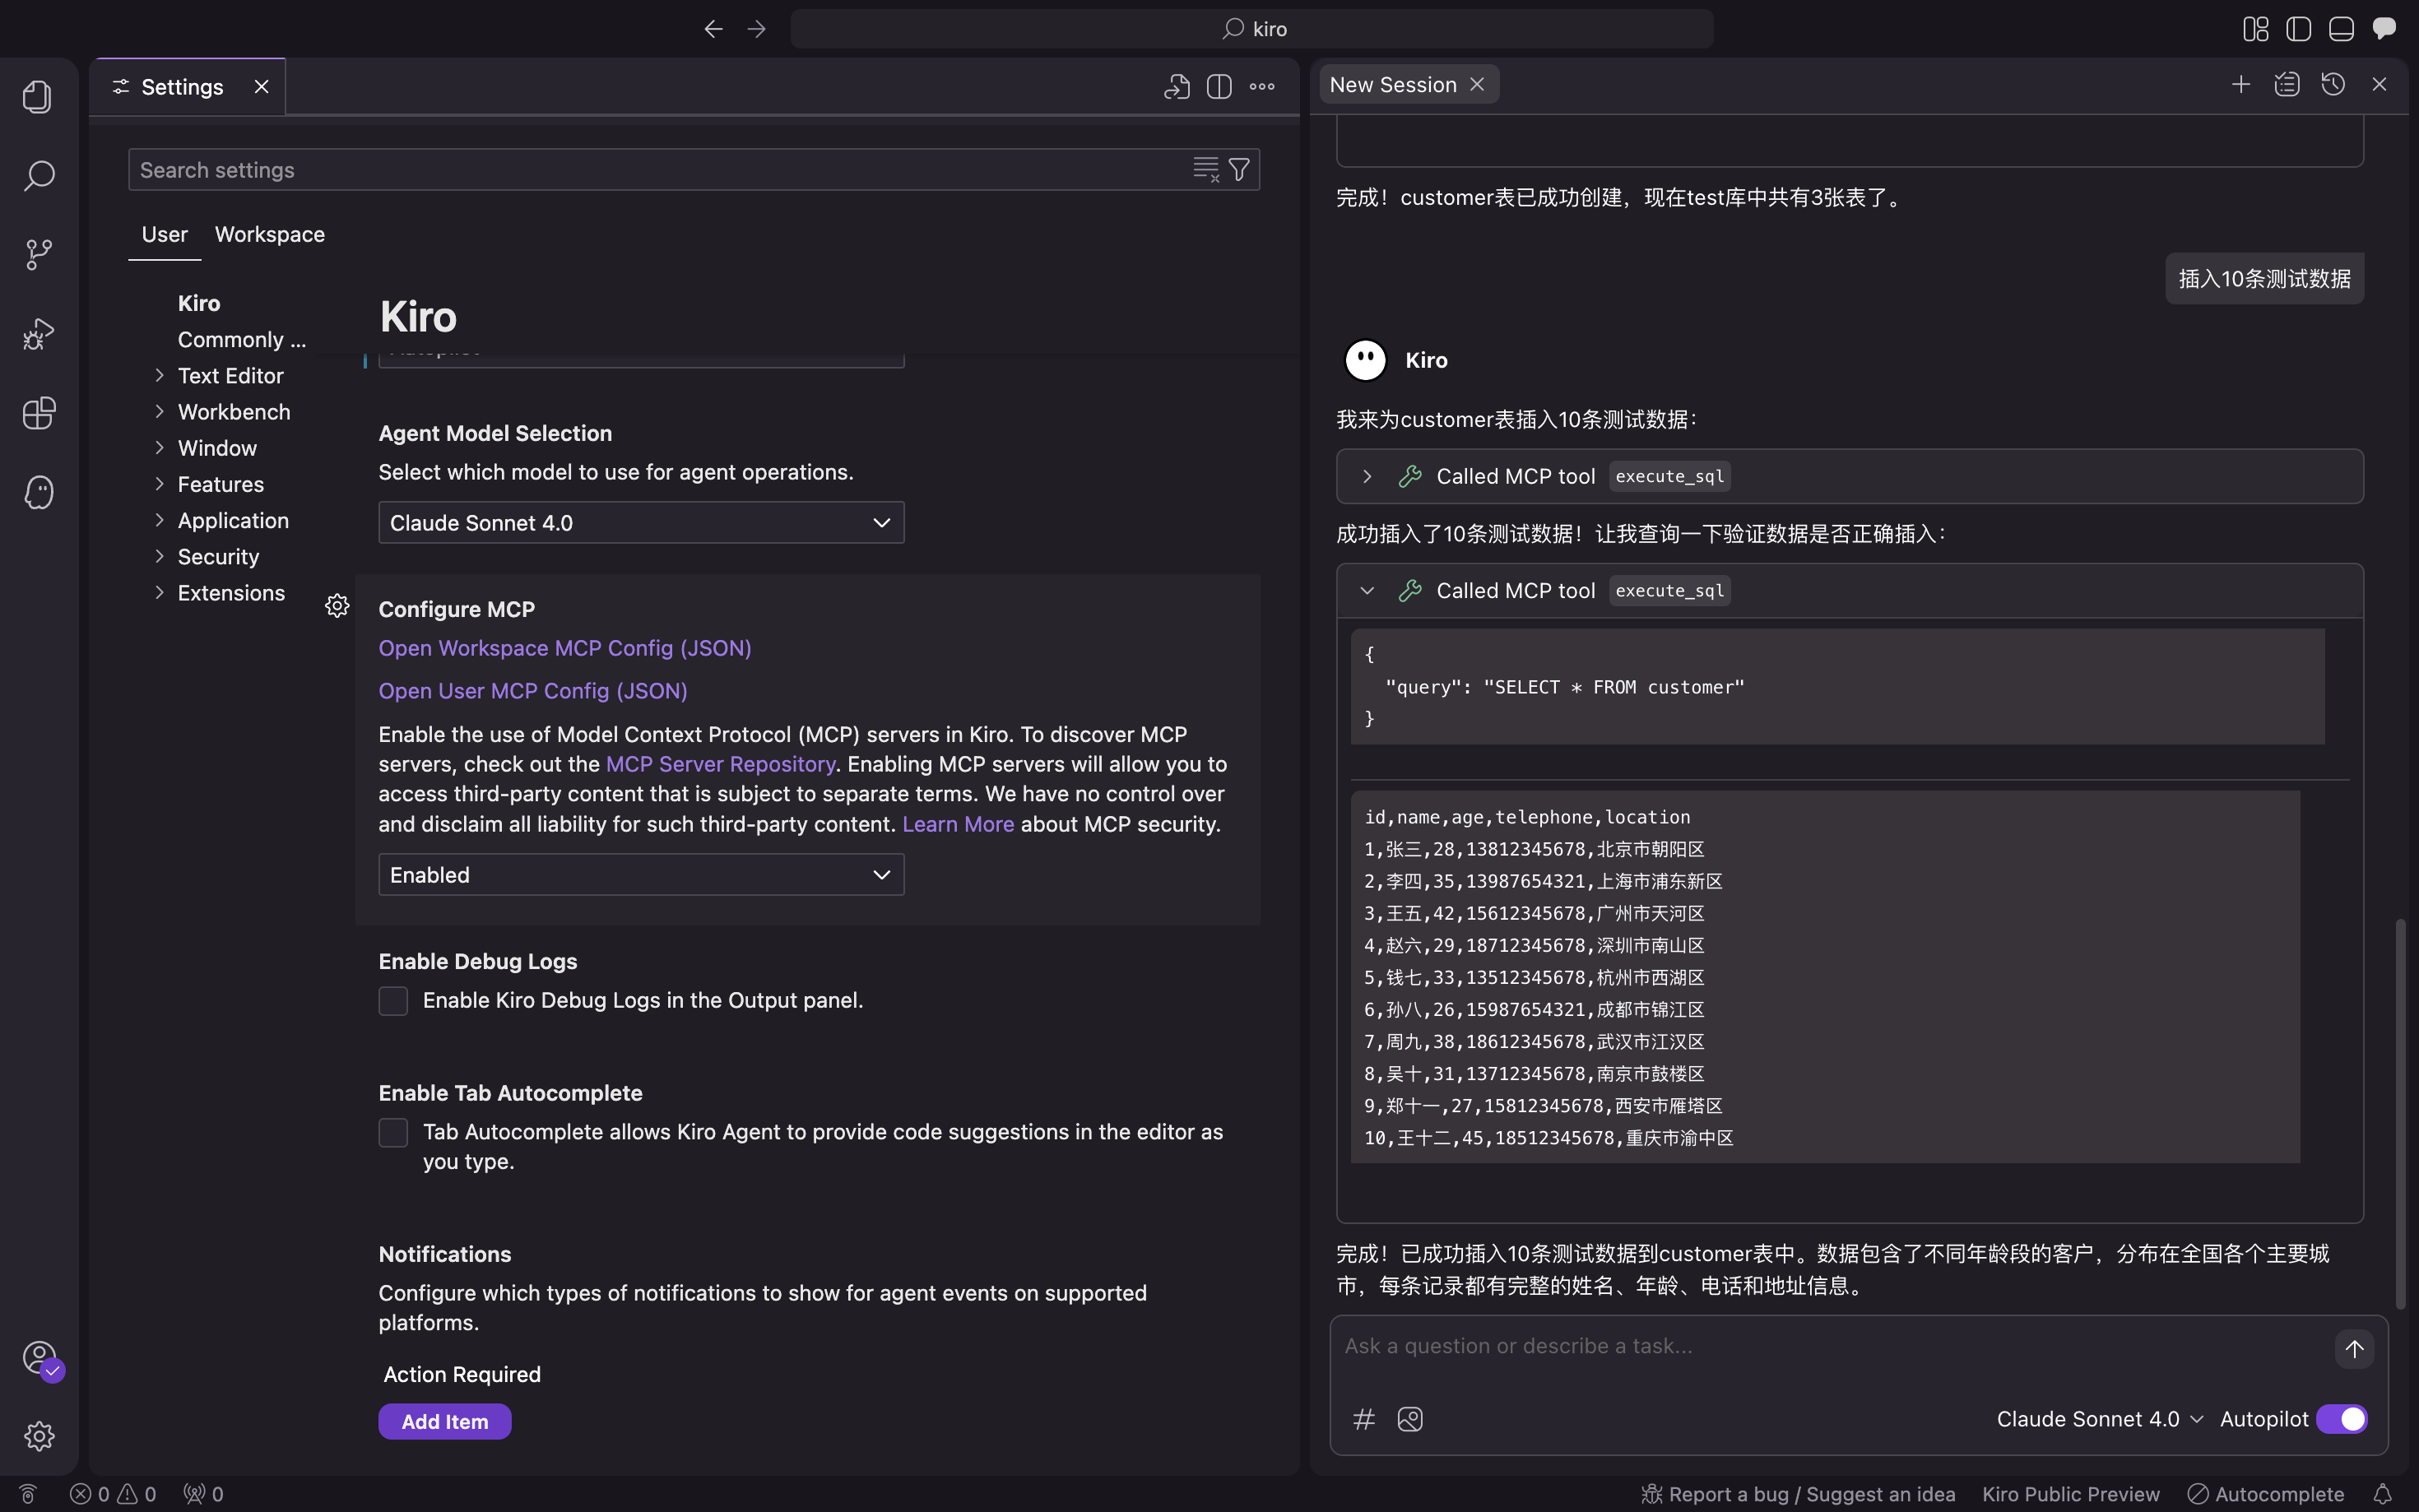This screenshot has height=1512, width=2419.
Task: Open the MCP Enabled dropdown
Action: point(641,875)
